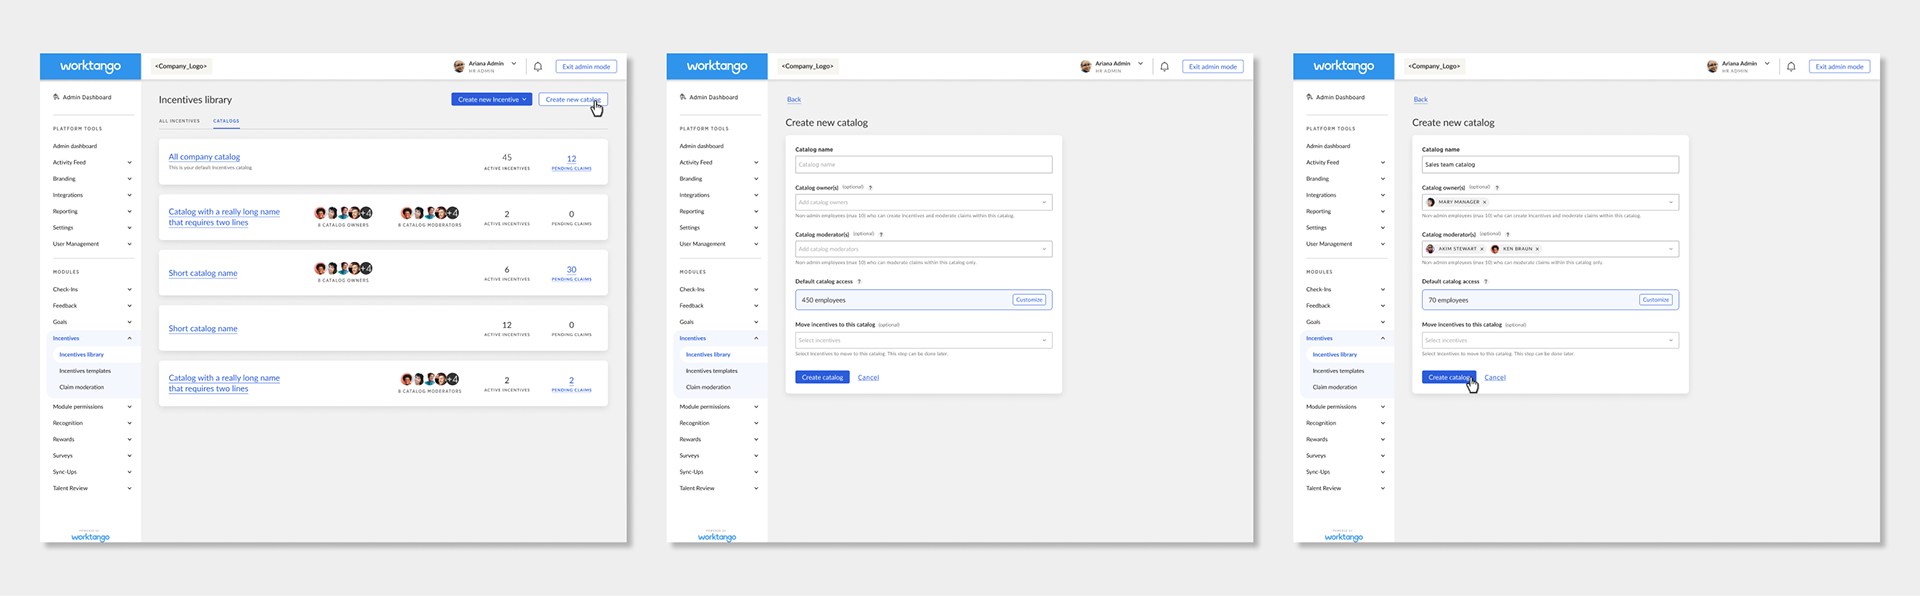Click Ariana Admin's avatar in the right screen
Screen dimensions: 1920x596
click(1712, 66)
